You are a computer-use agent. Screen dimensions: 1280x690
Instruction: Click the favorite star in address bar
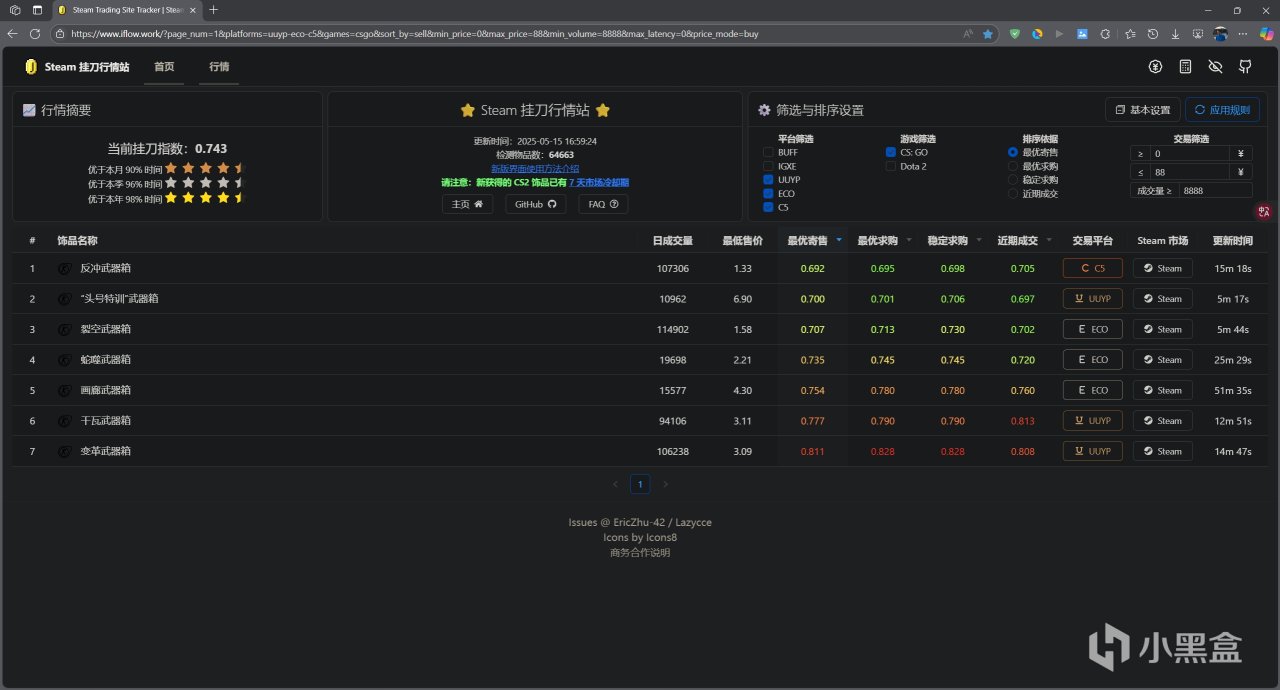[x=988, y=33]
